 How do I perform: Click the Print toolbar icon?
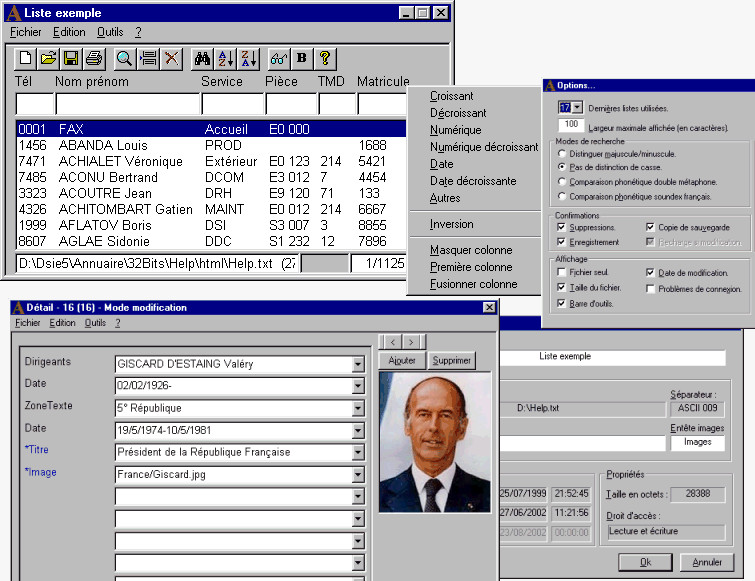click(94, 59)
